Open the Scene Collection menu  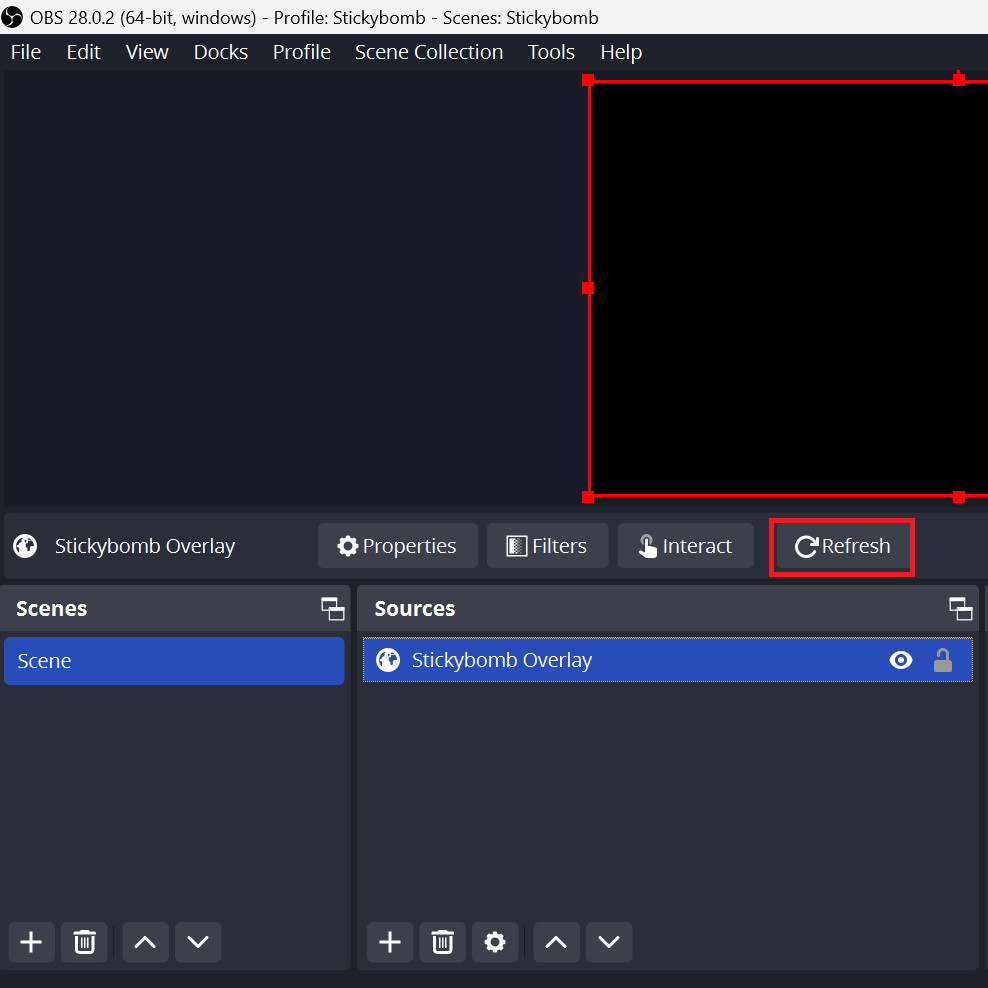428,52
